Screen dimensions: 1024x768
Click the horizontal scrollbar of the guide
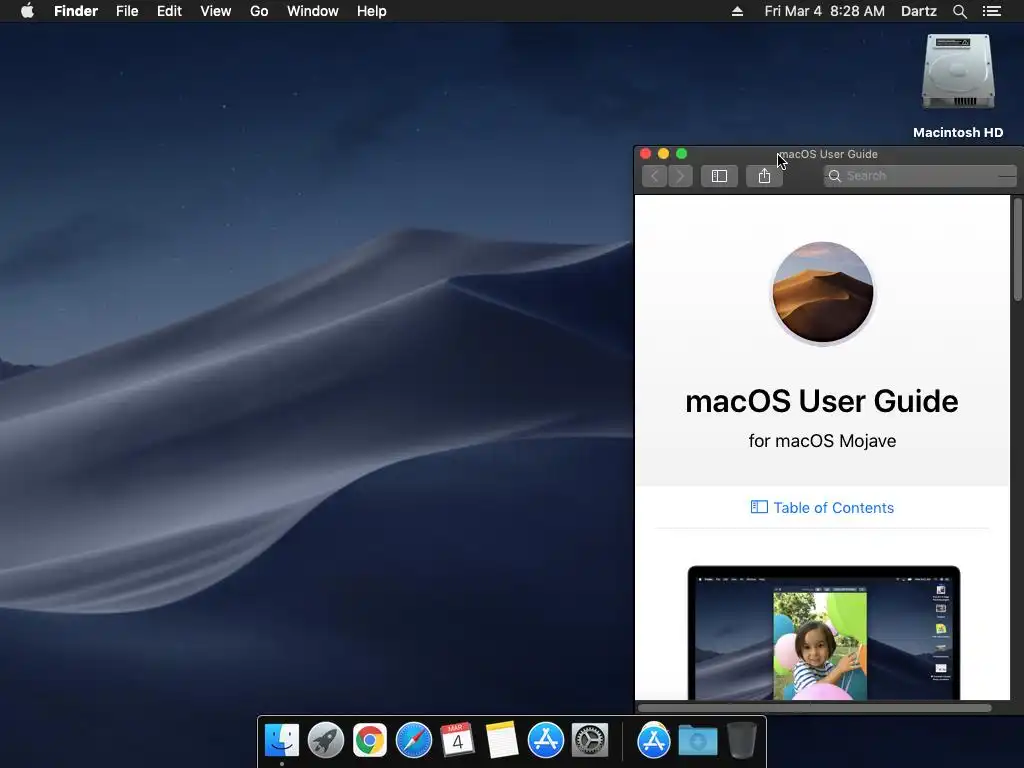point(814,707)
